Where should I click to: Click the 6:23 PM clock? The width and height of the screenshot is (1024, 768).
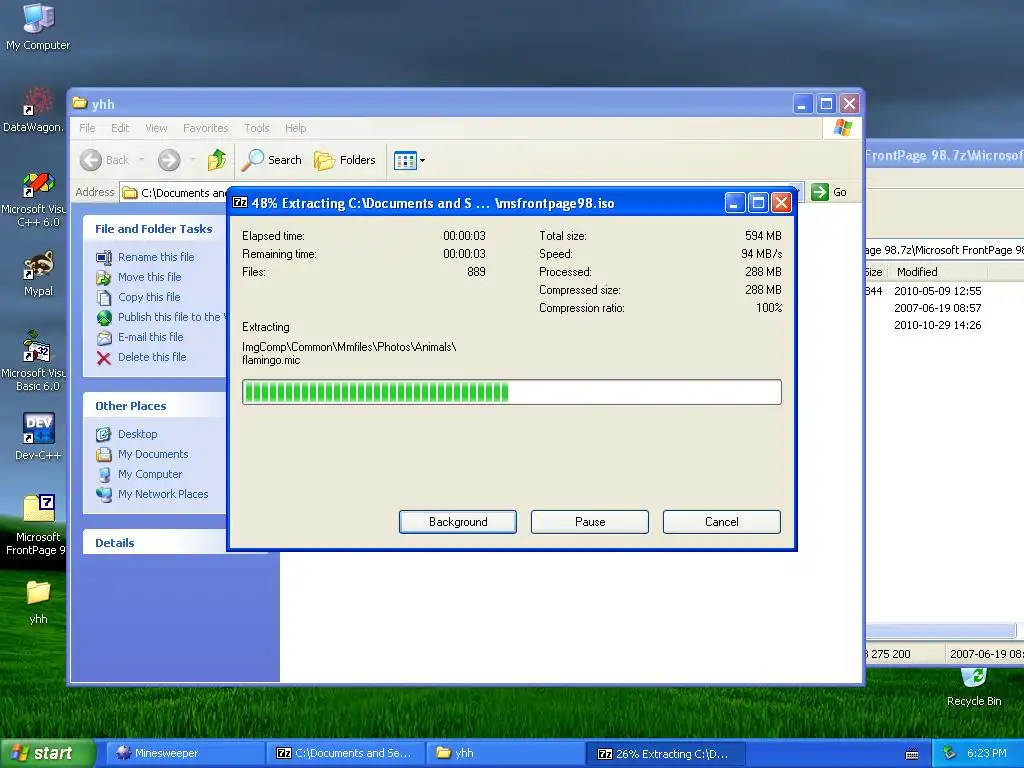(x=987, y=753)
